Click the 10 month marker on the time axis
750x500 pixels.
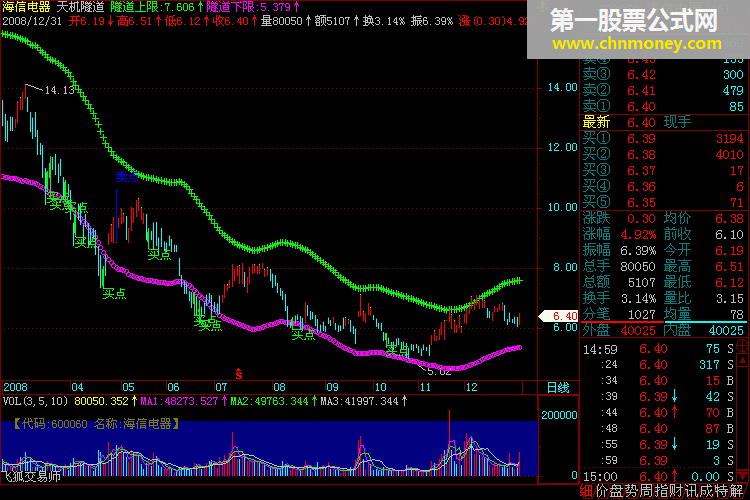[x=381, y=387]
